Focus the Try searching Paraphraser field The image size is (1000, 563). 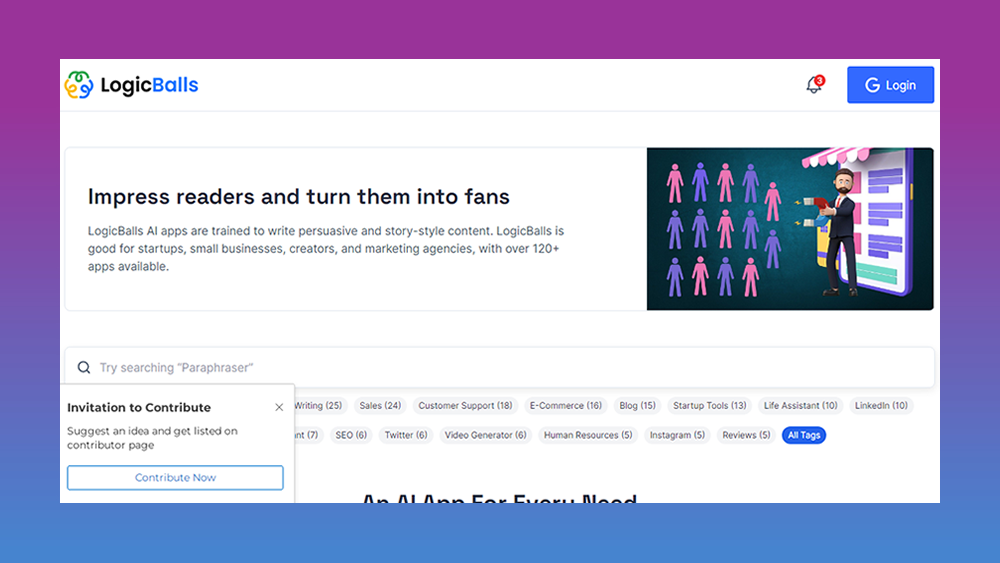[499, 367]
